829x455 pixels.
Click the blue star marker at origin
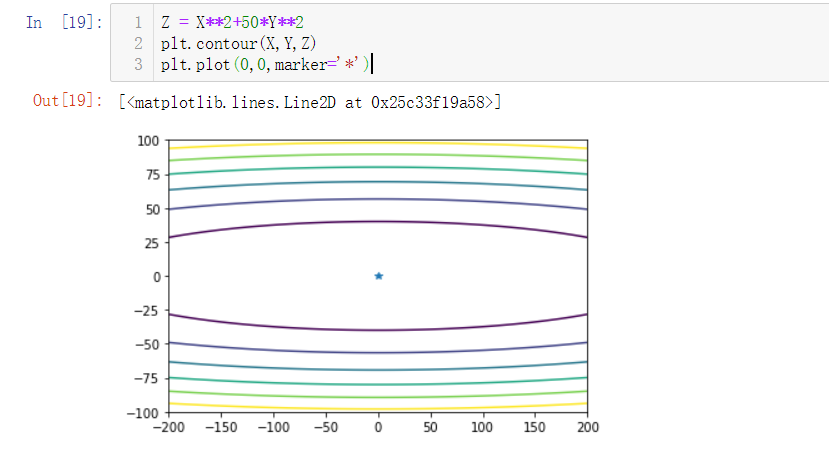379,276
